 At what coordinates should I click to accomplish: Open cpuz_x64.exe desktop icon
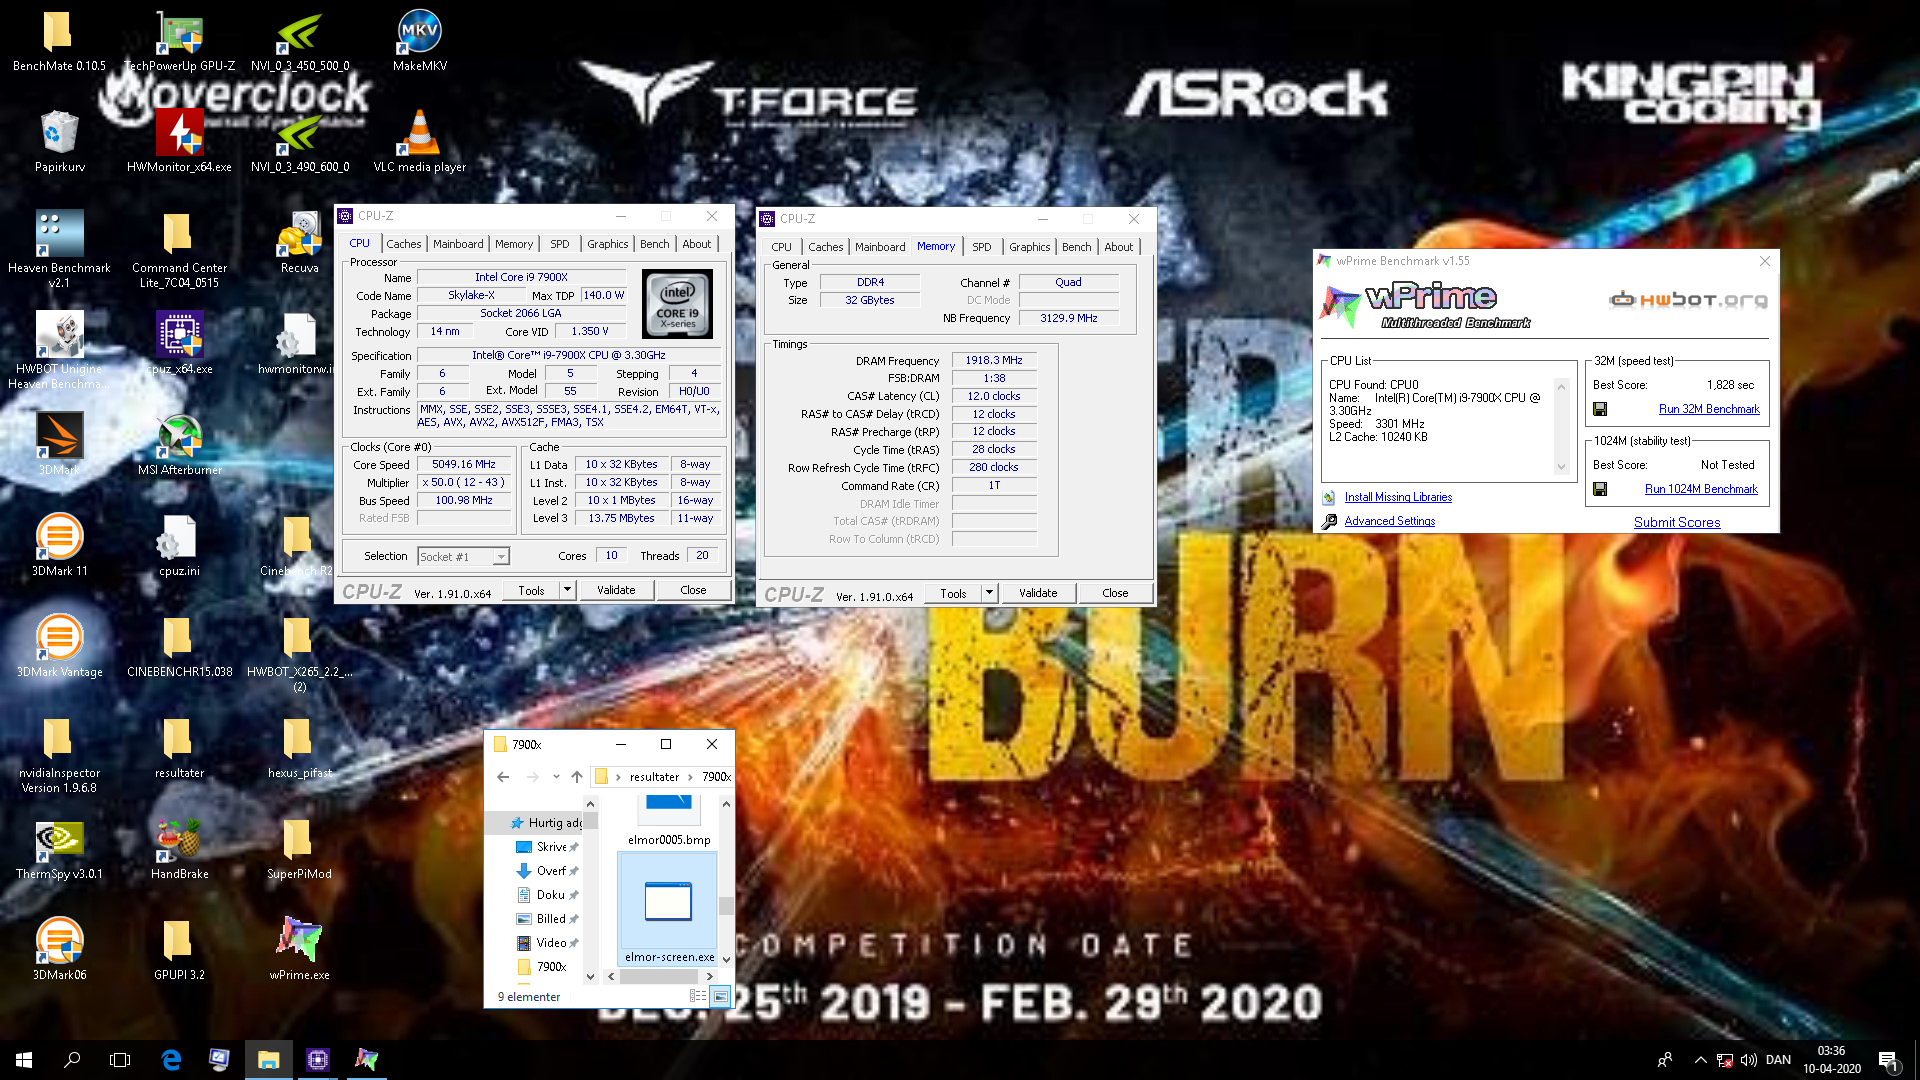(x=180, y=344)
